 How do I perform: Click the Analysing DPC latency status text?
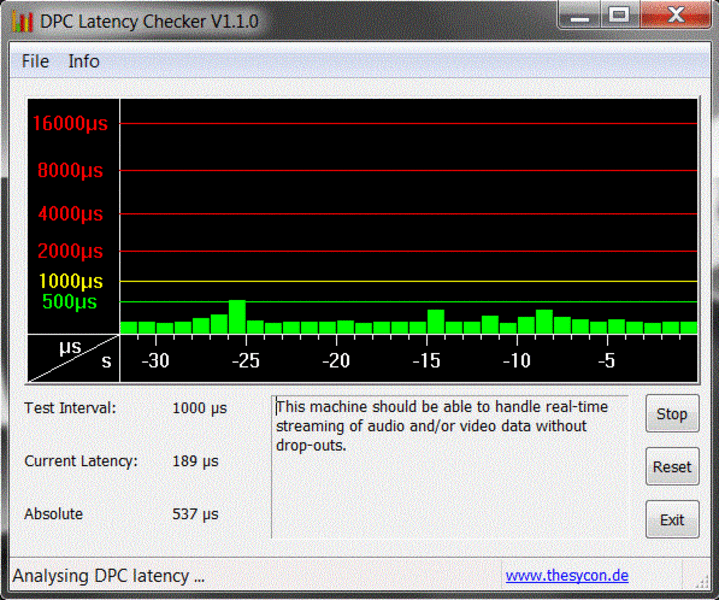point(108,576)
